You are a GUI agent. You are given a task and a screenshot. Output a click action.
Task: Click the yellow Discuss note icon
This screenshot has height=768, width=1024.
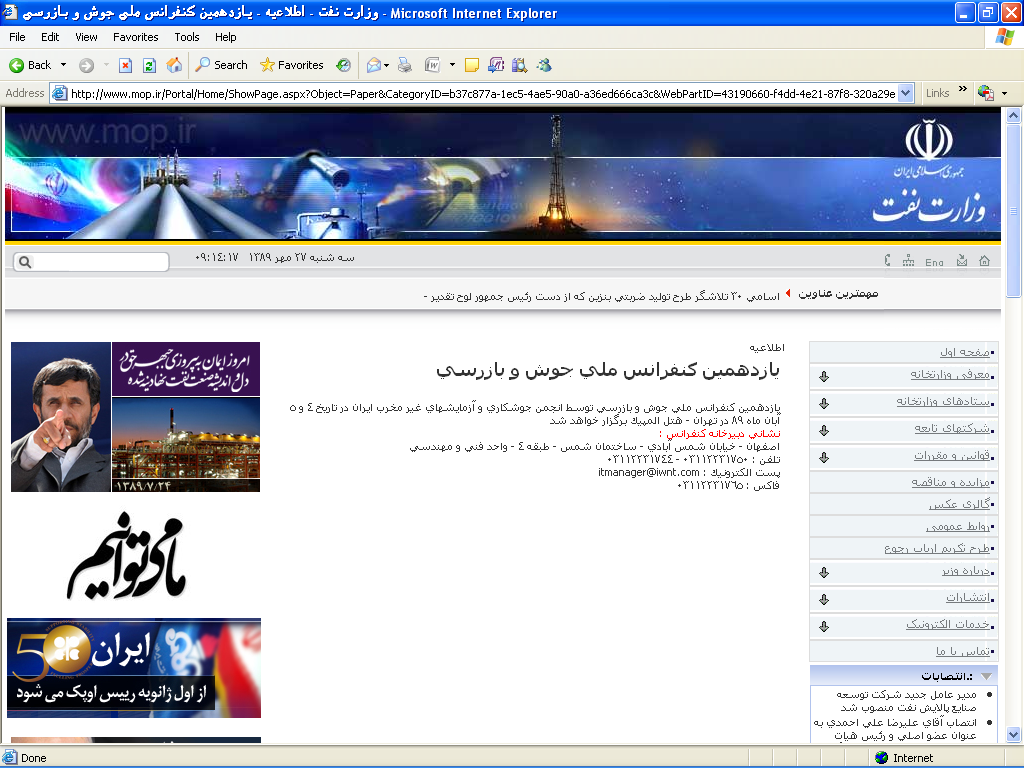tap(472, 65)
